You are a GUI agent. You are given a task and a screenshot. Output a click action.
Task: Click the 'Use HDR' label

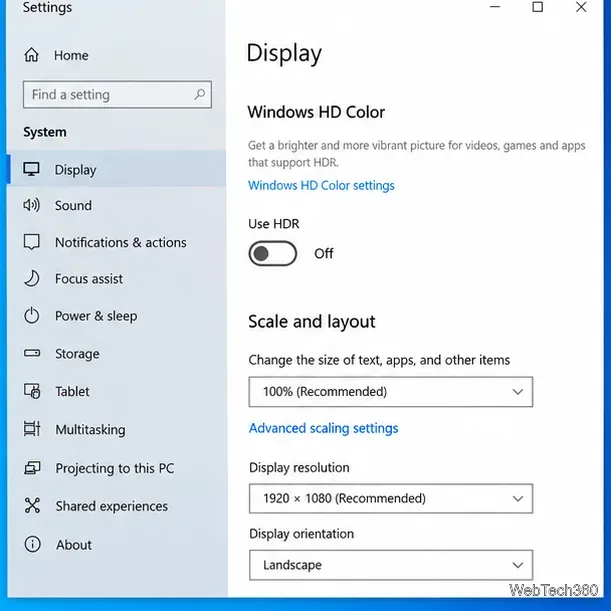coord(274,224)
